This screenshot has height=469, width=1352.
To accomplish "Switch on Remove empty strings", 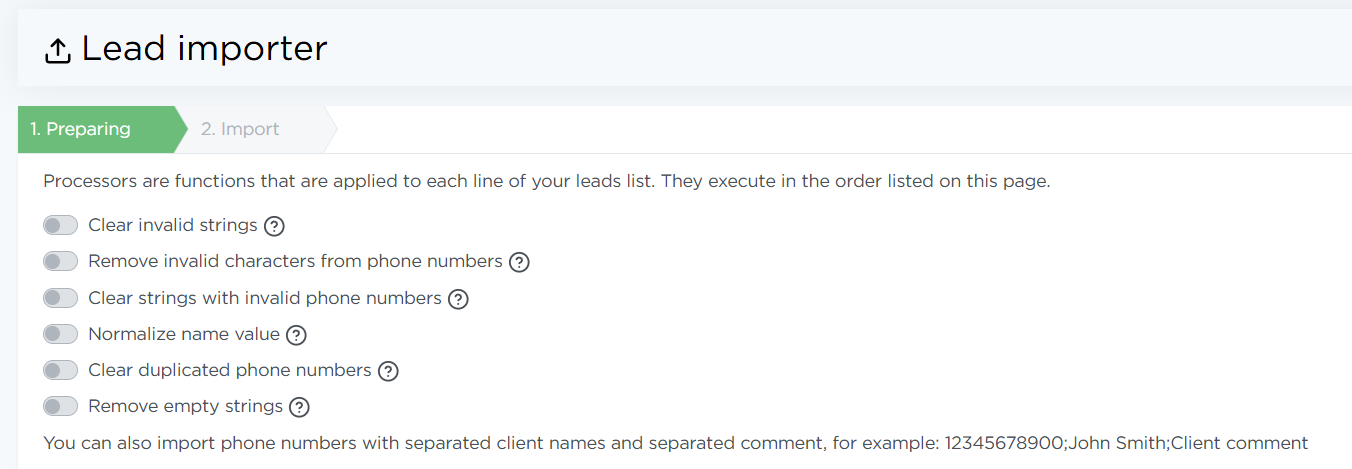I will click(61, 407).
